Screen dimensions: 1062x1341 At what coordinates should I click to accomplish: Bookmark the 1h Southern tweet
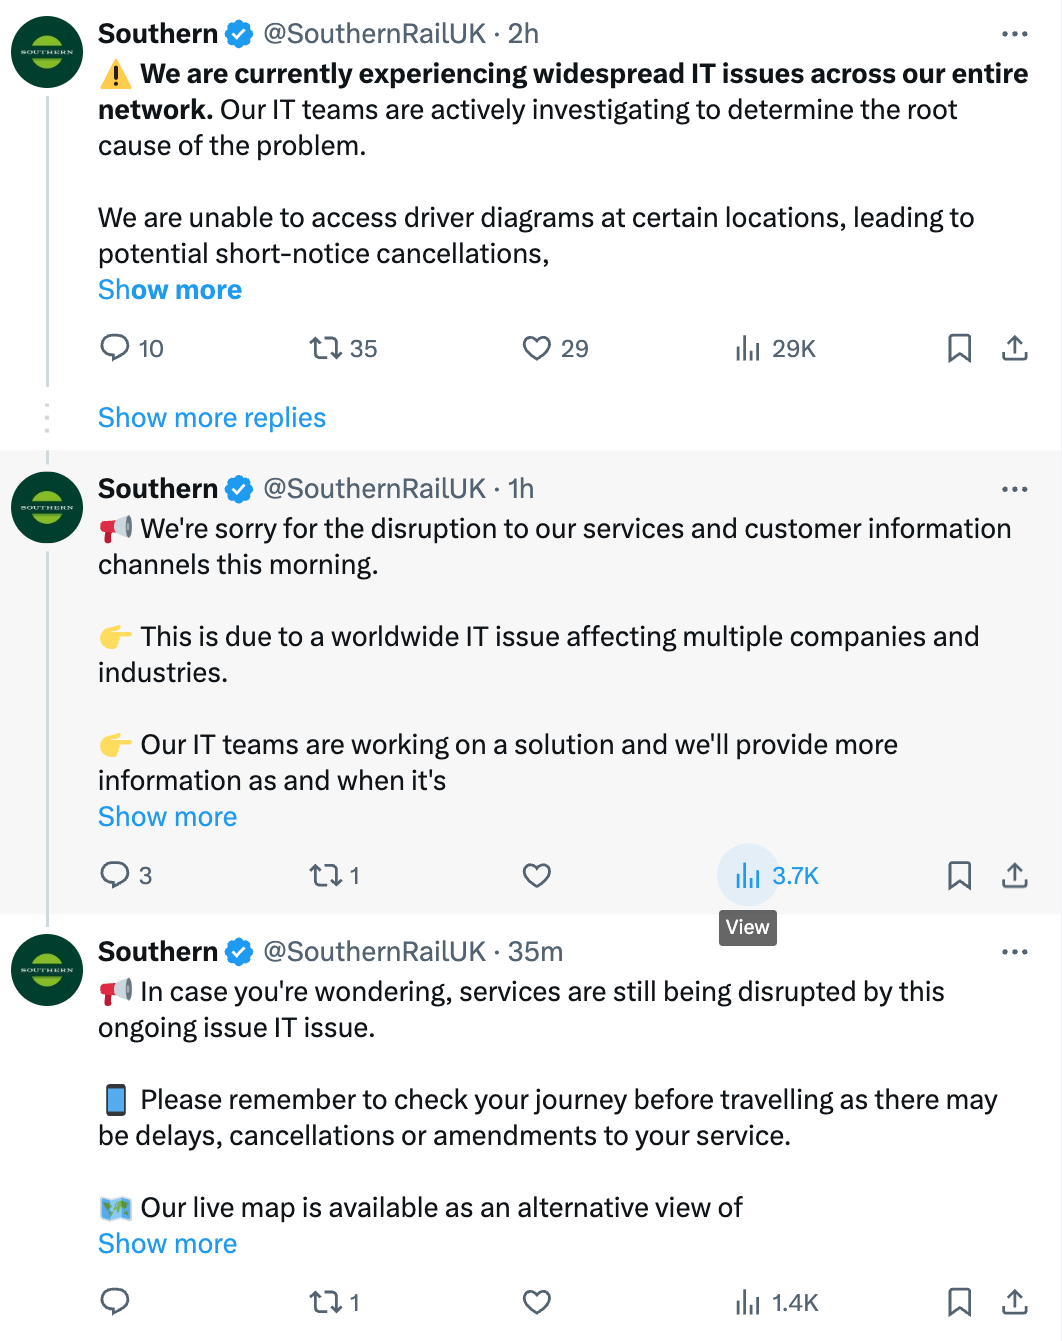coord(959,875)
